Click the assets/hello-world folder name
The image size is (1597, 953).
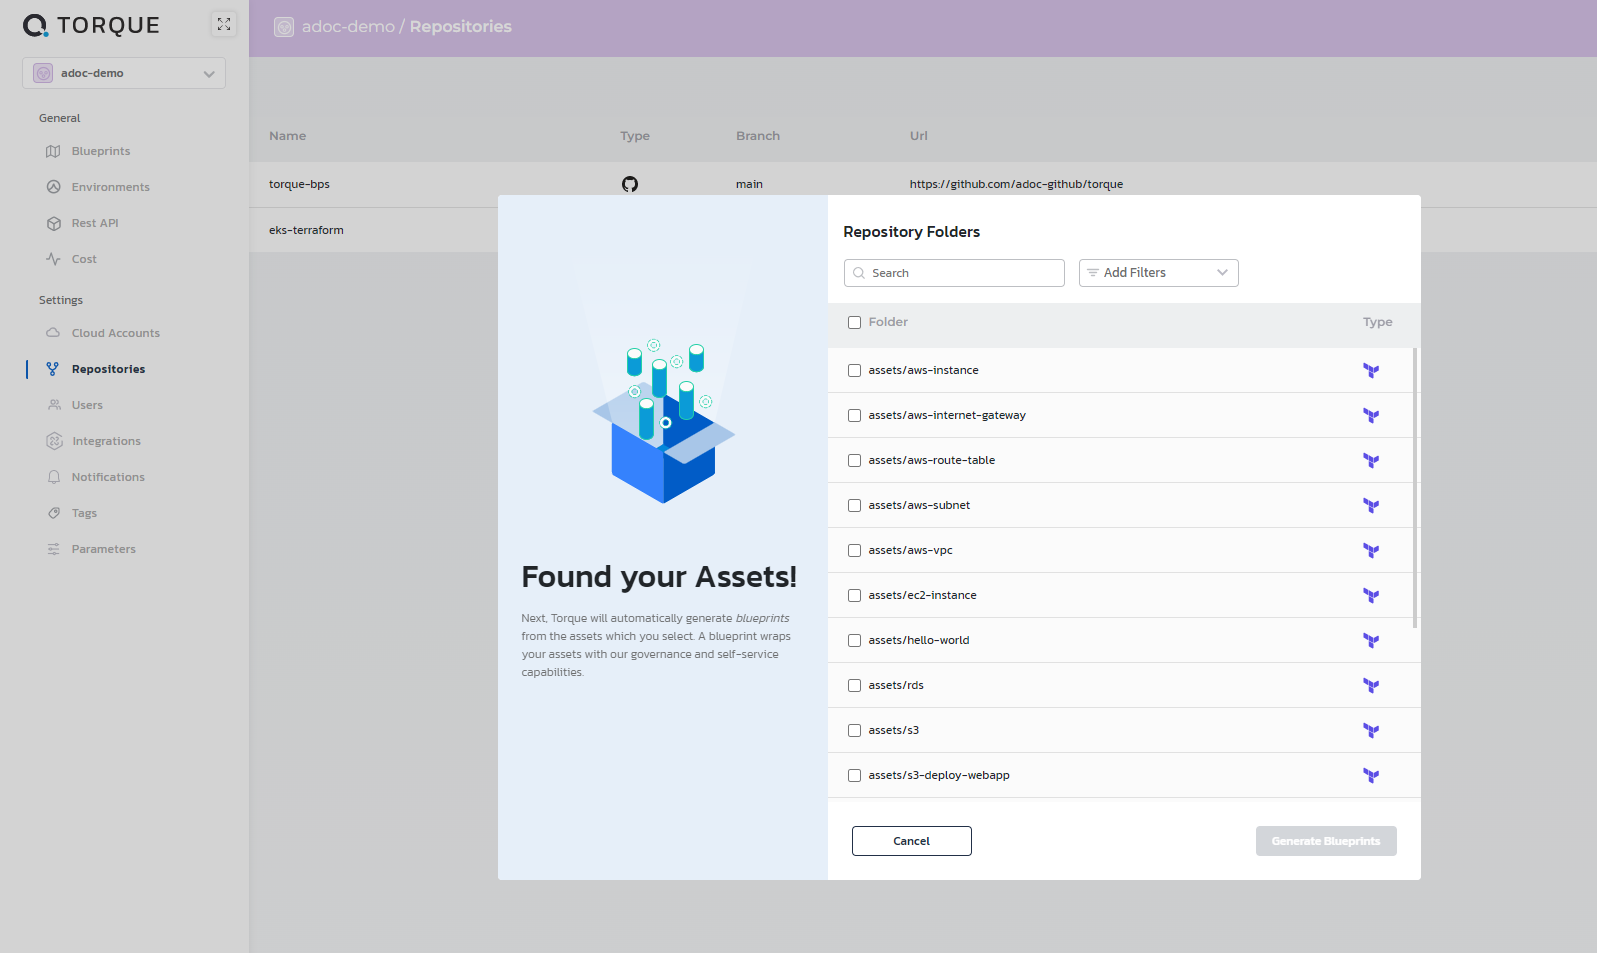919,640
